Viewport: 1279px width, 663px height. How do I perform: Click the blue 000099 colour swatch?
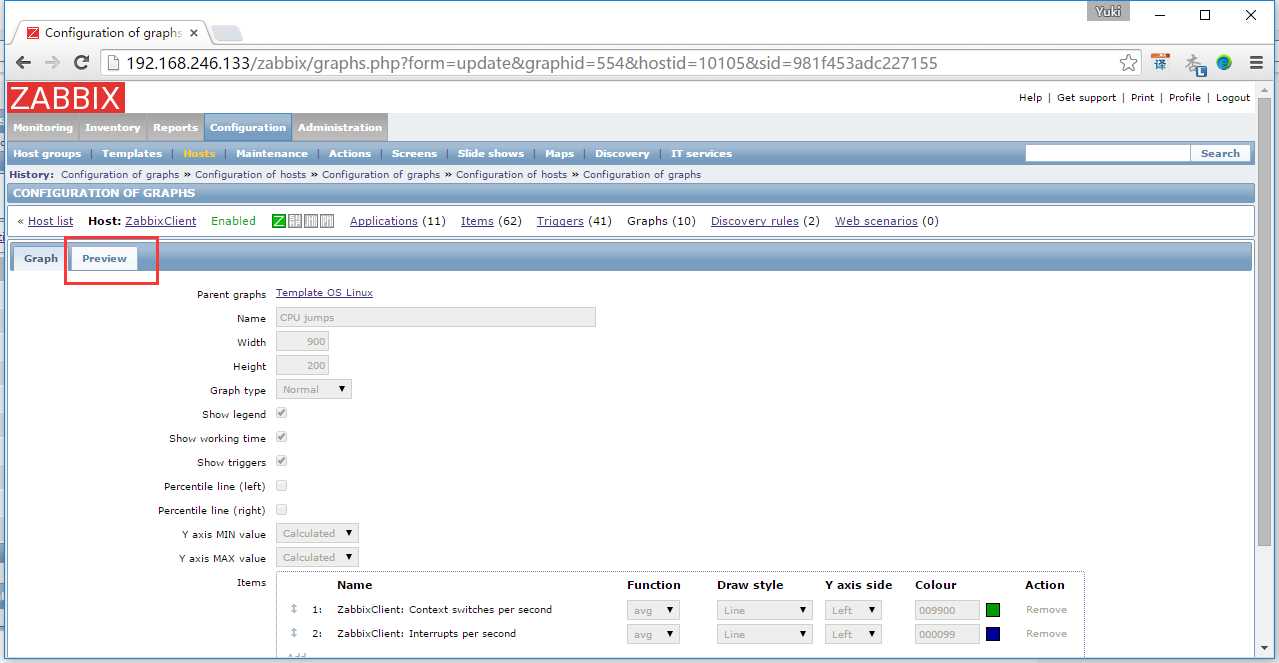point(993,634)
